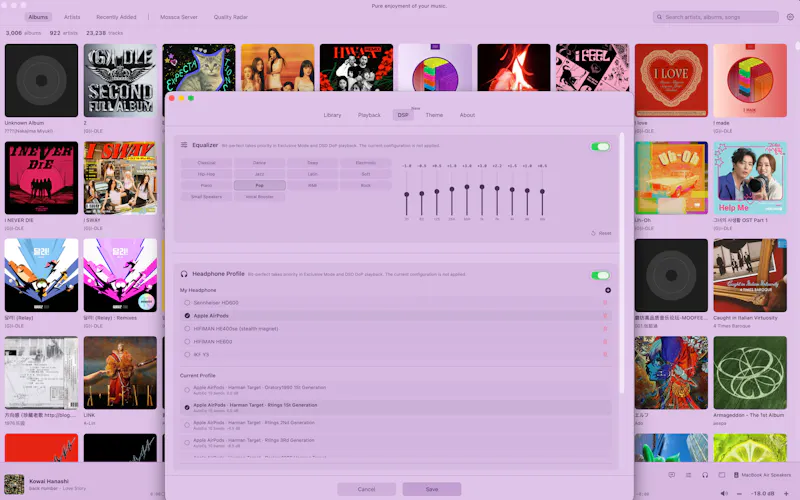Image resolution: width=800 pixels, height=500 pixels.
Task: Switch to Library settings tab
Action: click(x=332, y=115)
